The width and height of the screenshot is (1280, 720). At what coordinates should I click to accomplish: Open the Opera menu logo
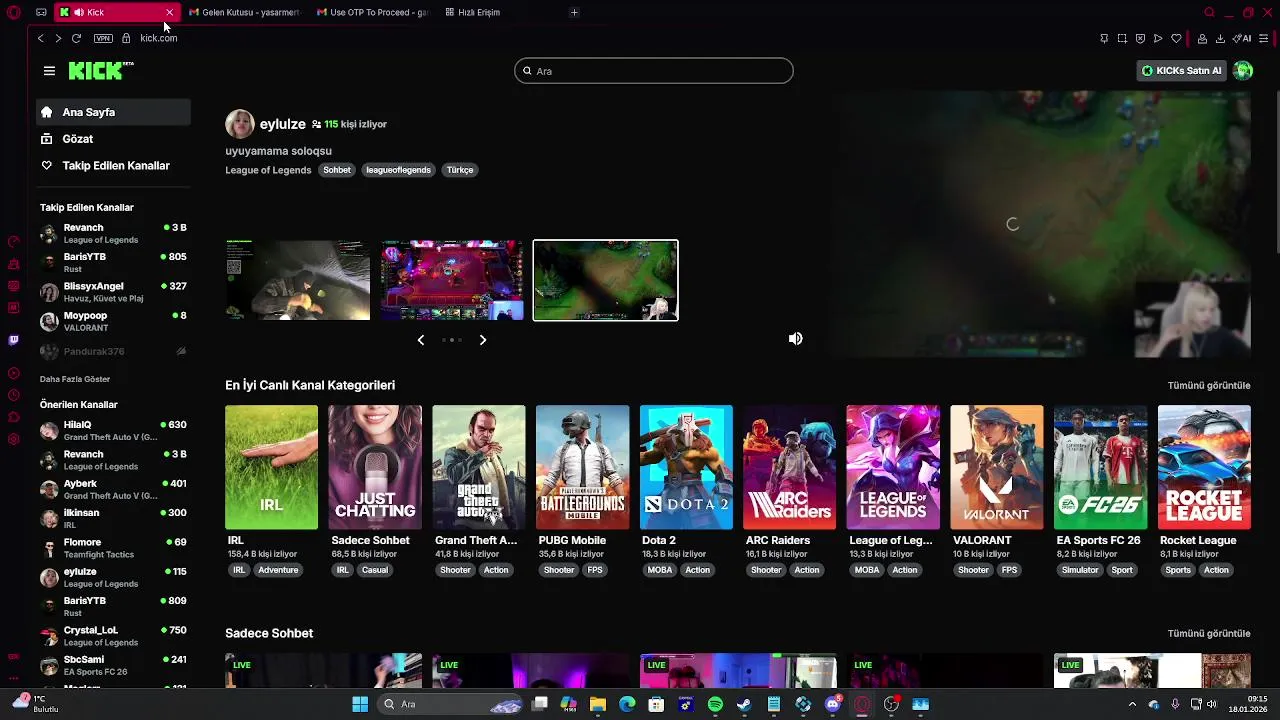(x=13, y=12)
